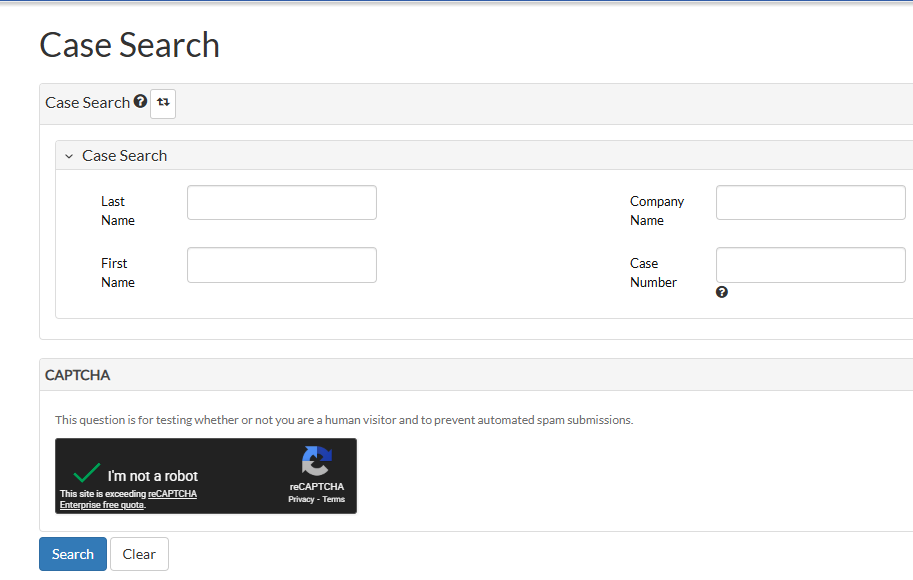The height and width of the screenshot is (580, 913).
Task: Click inside the Last Name field
Action: 281,203
